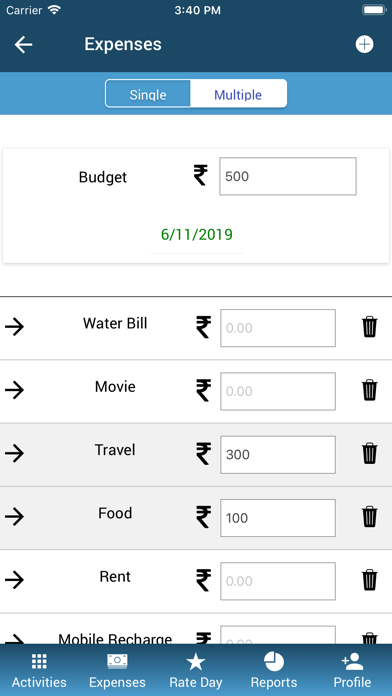This screenshot has height=696, width=392.
Task: Open Water Bill details arrow
Action: coord(15,328)
